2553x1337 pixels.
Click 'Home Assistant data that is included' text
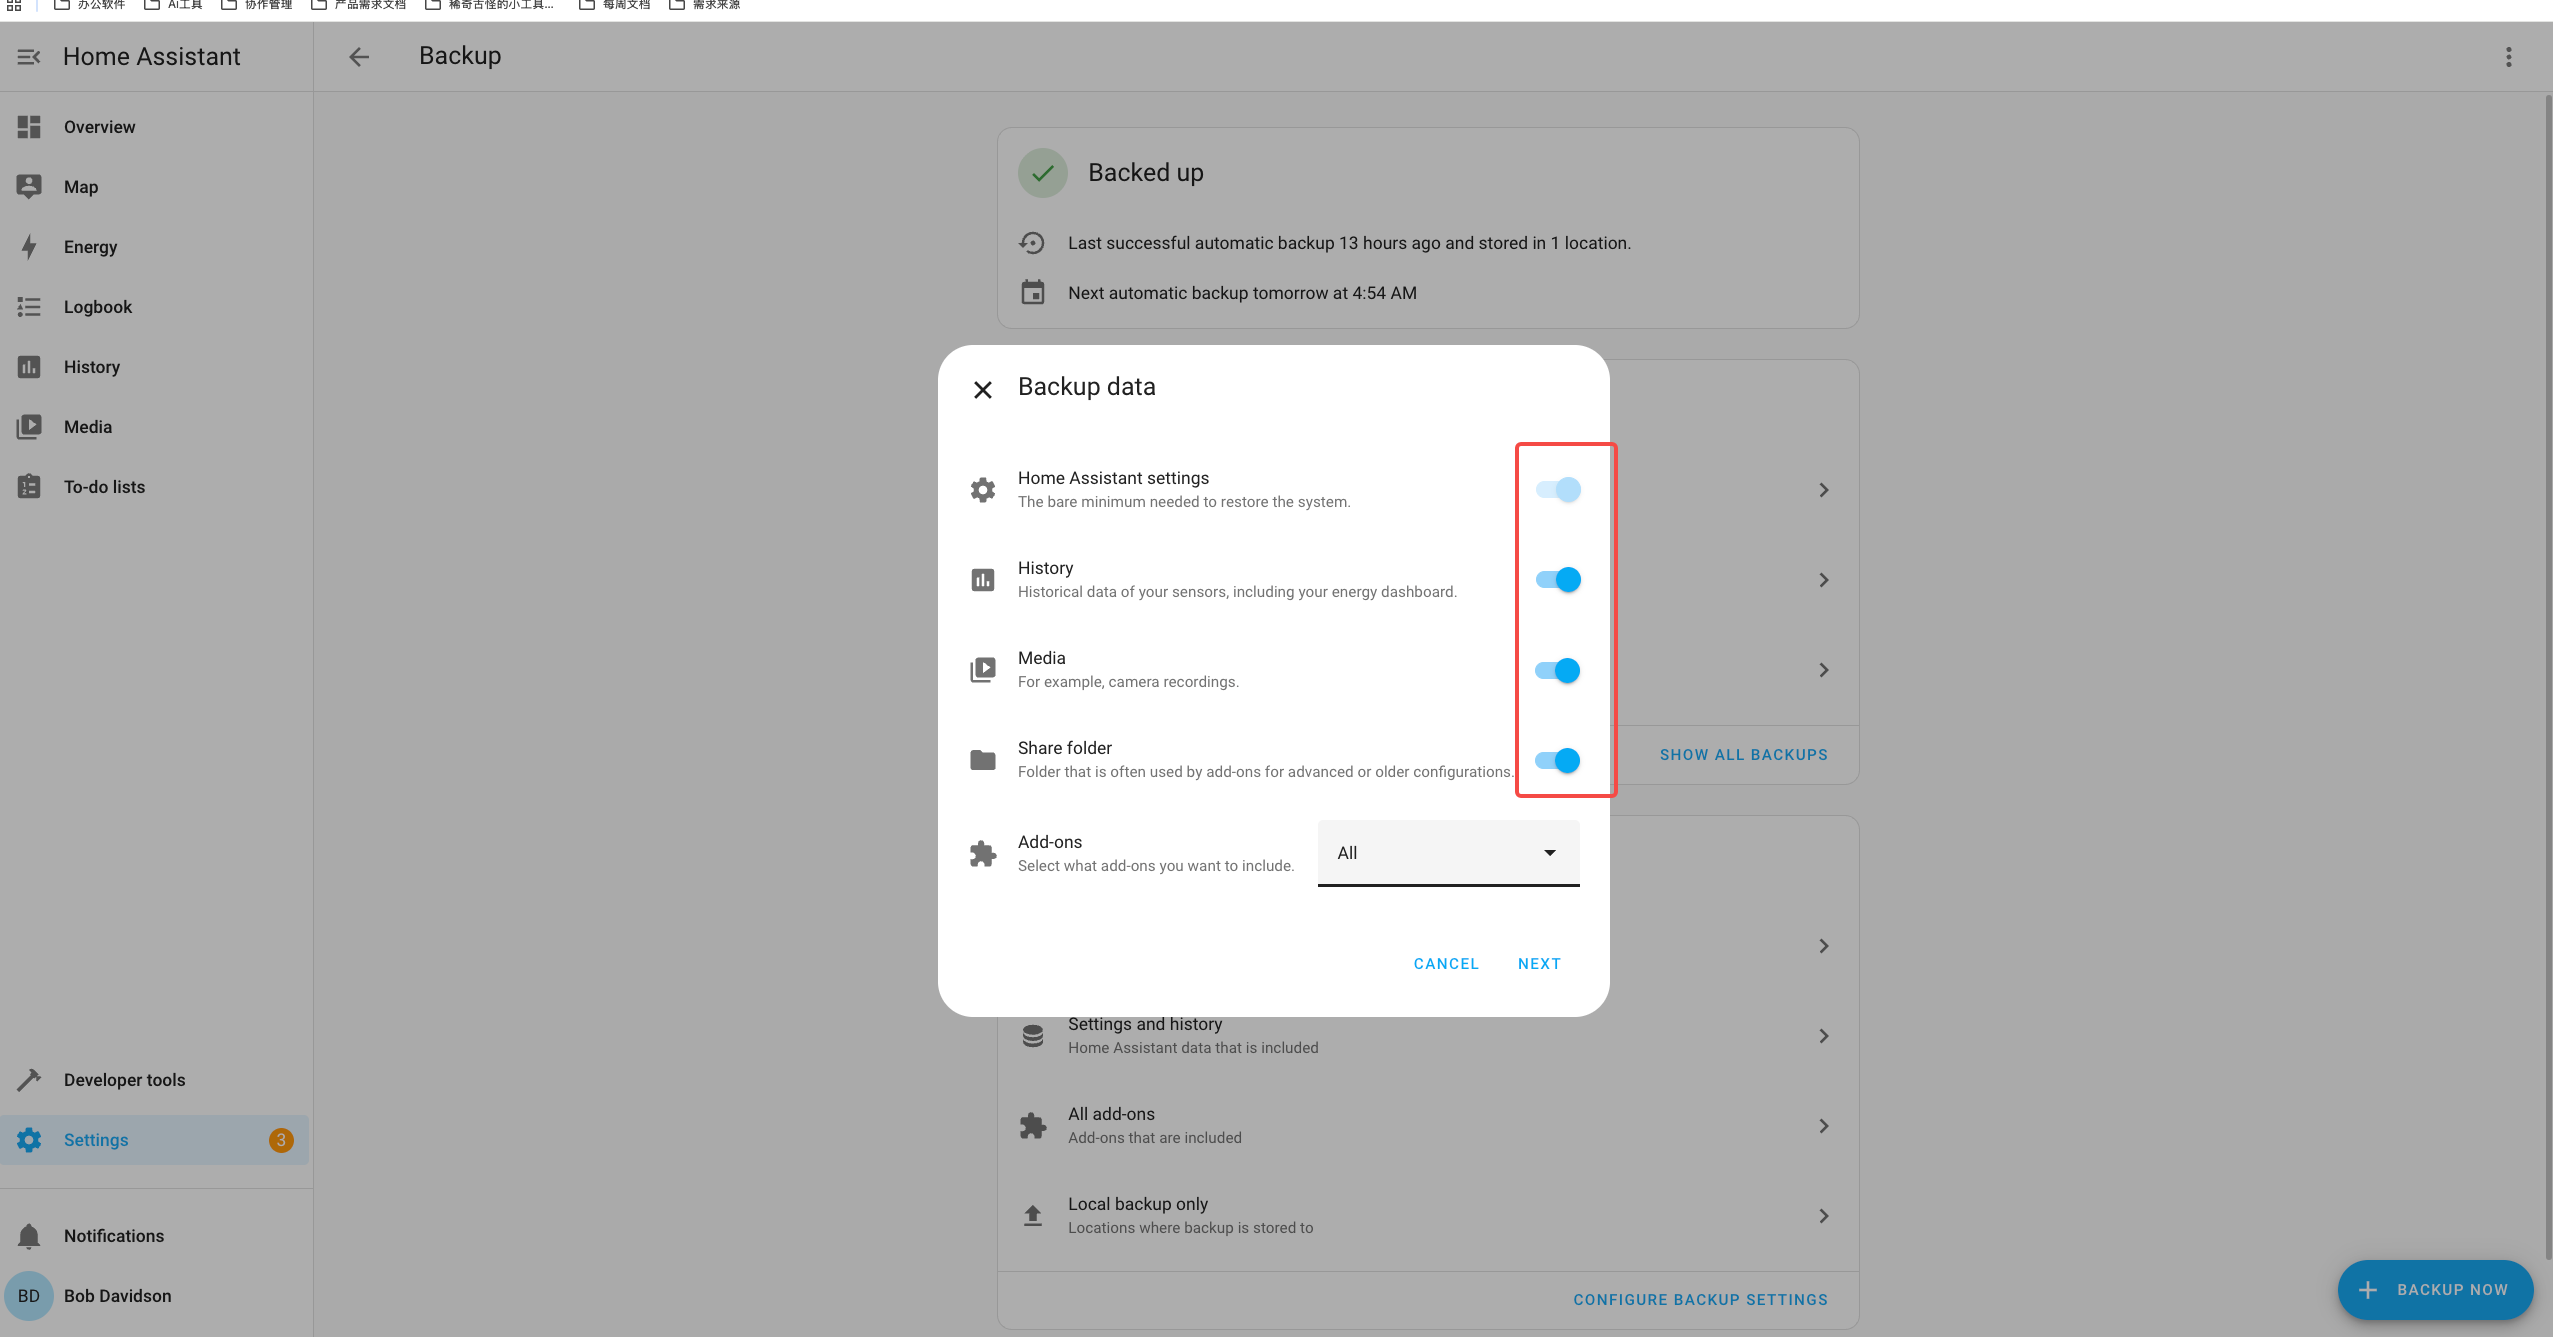click(x=1193, y=1048)
